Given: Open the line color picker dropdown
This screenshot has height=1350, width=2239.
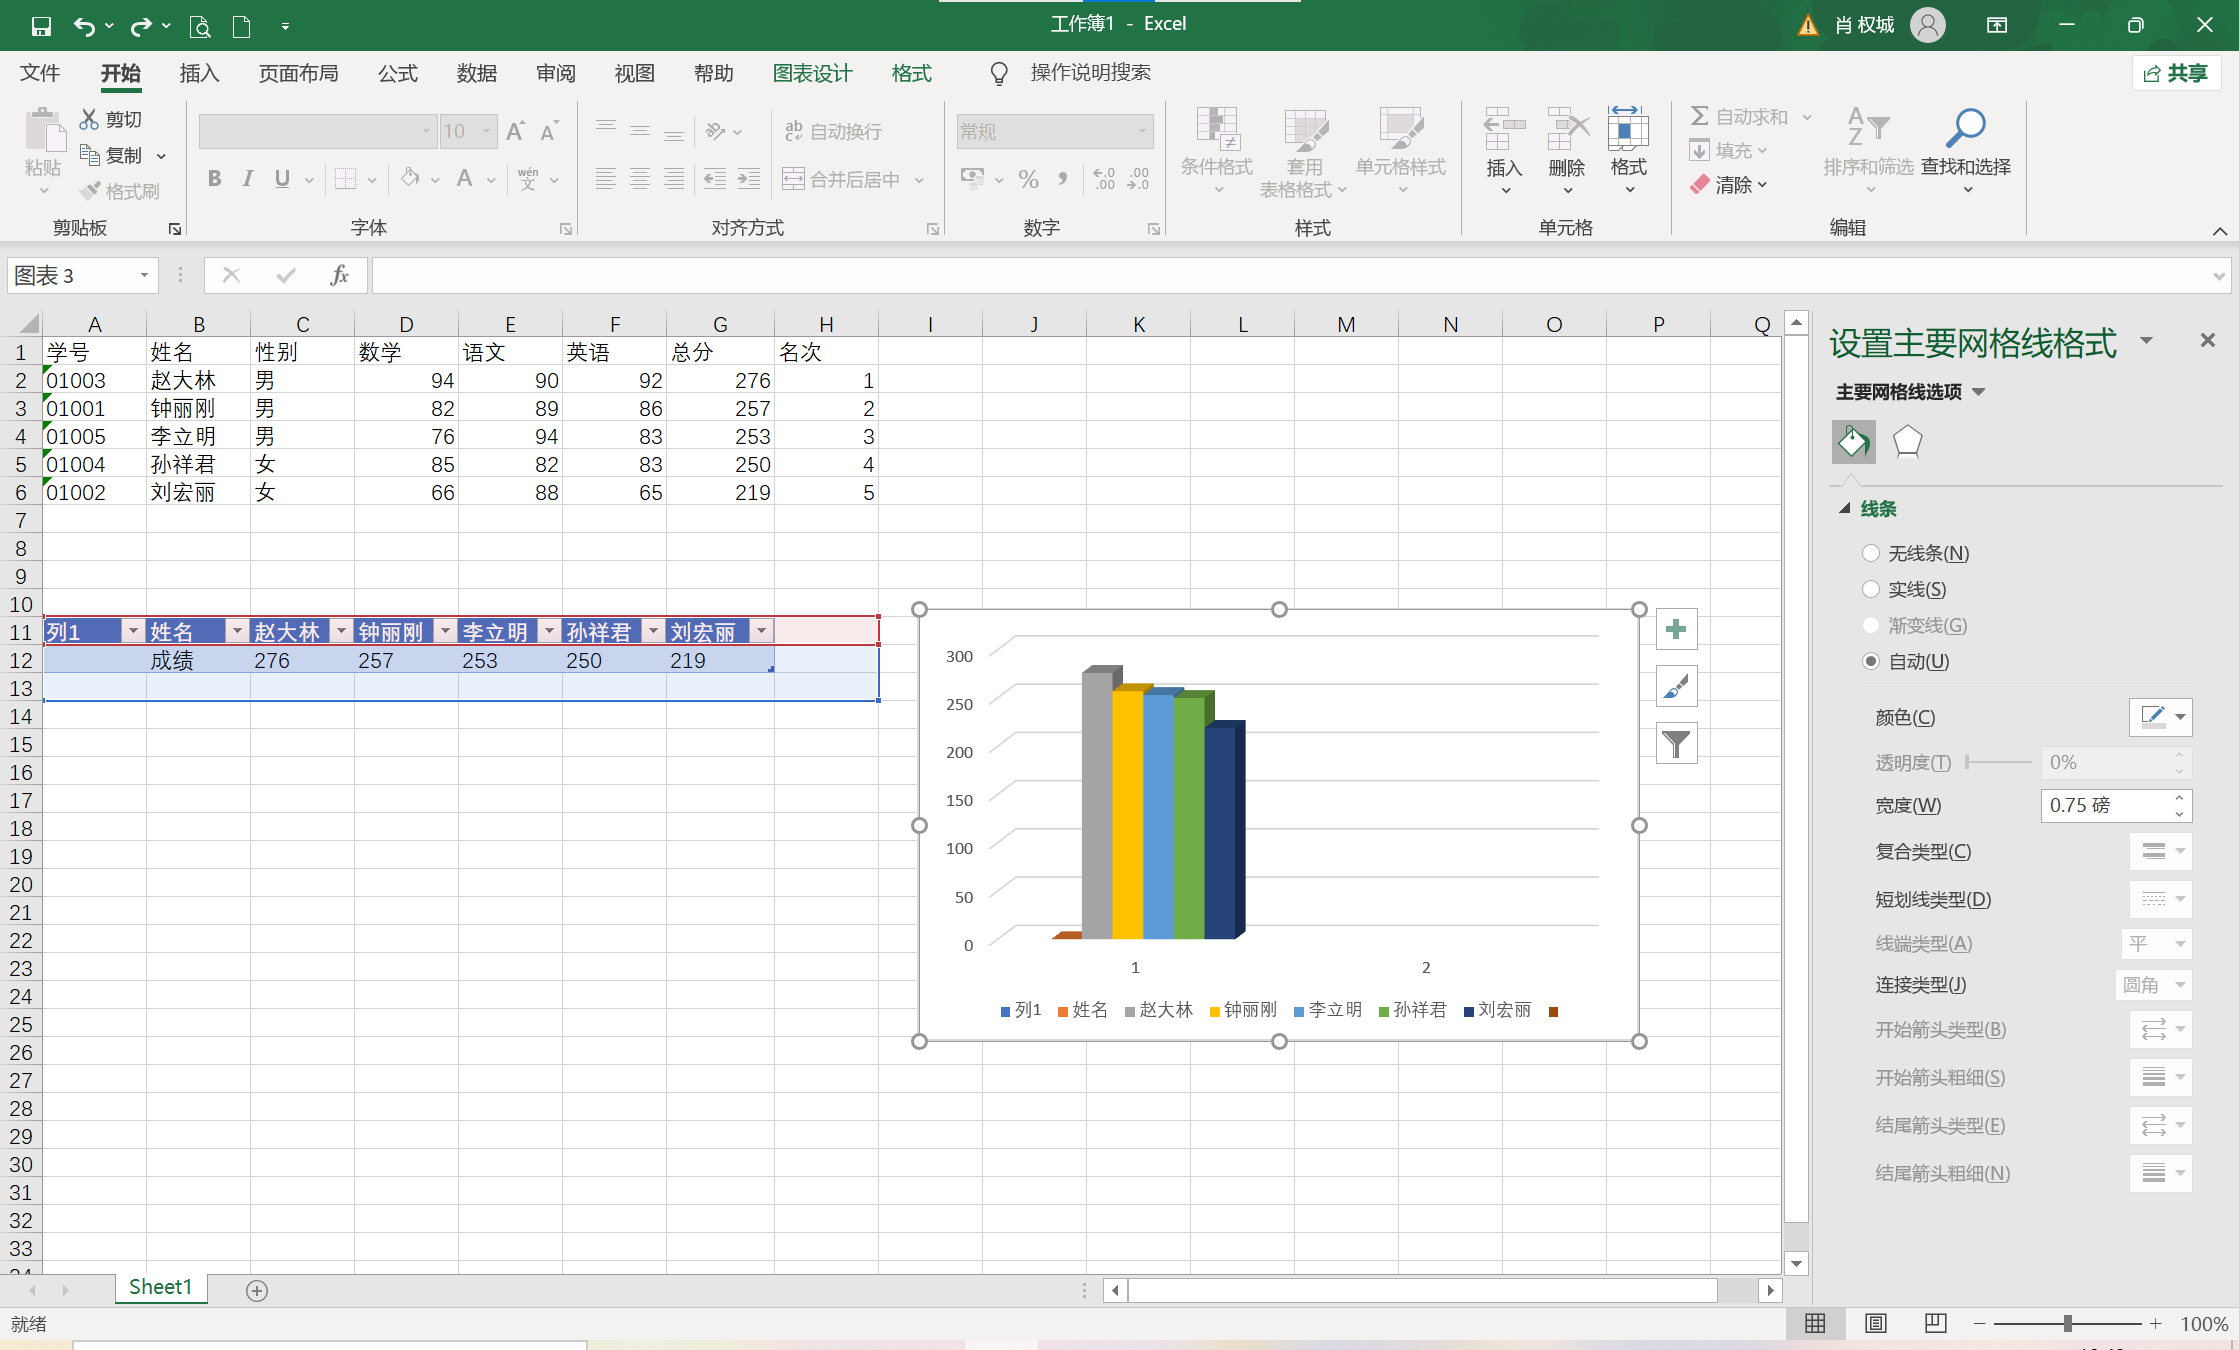Looking at the screenshot, I should click(2180, 717).
